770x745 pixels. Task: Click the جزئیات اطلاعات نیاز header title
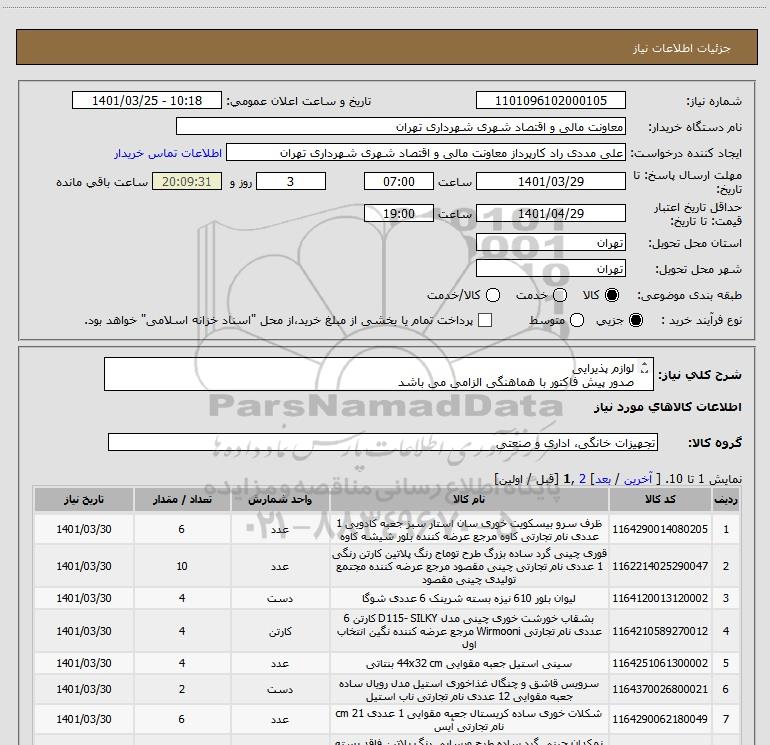tap(682, 48)
